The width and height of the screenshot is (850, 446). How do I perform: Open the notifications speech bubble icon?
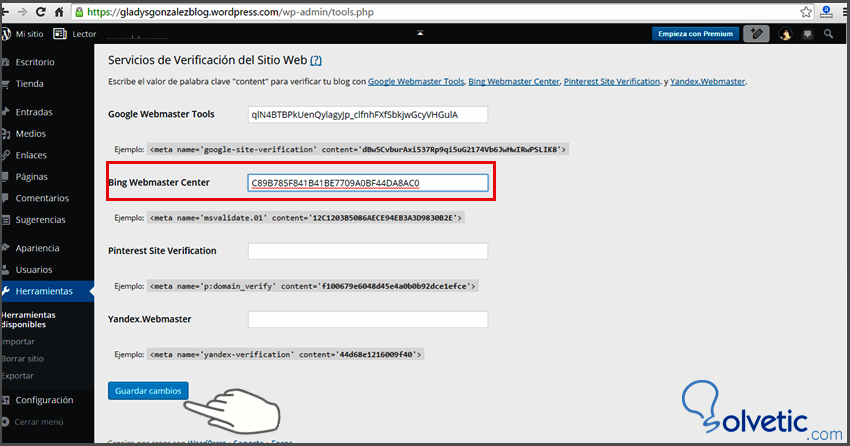pos(808,34)
